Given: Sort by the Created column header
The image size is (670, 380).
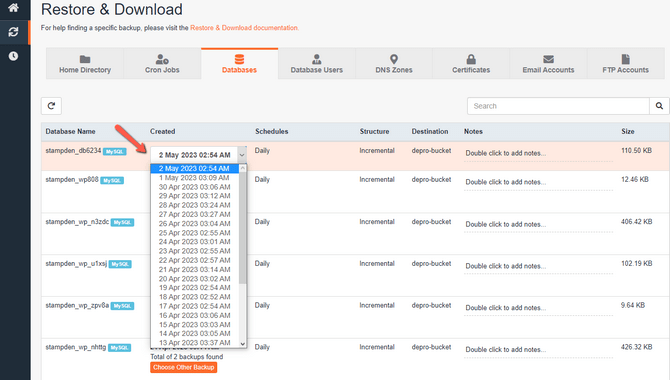Looking at the screenshot, I should coord(162,131).
